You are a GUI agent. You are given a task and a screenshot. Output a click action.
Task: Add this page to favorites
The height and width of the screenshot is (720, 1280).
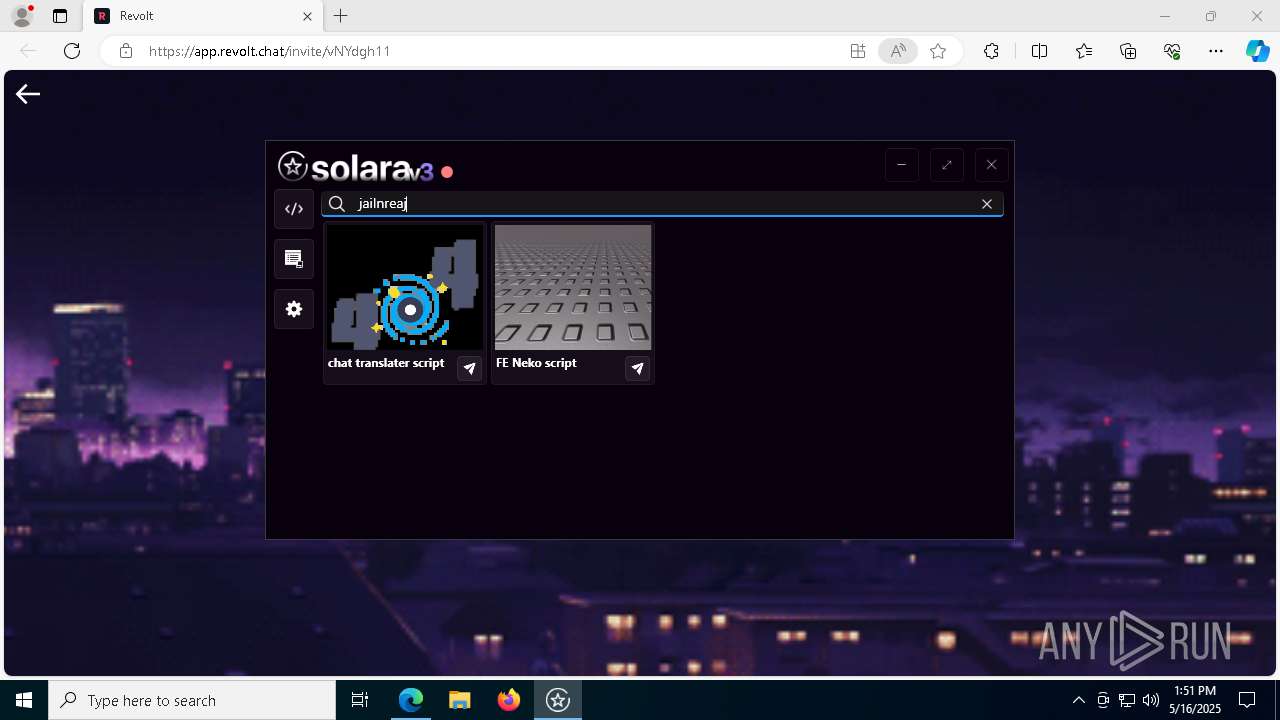938,51
